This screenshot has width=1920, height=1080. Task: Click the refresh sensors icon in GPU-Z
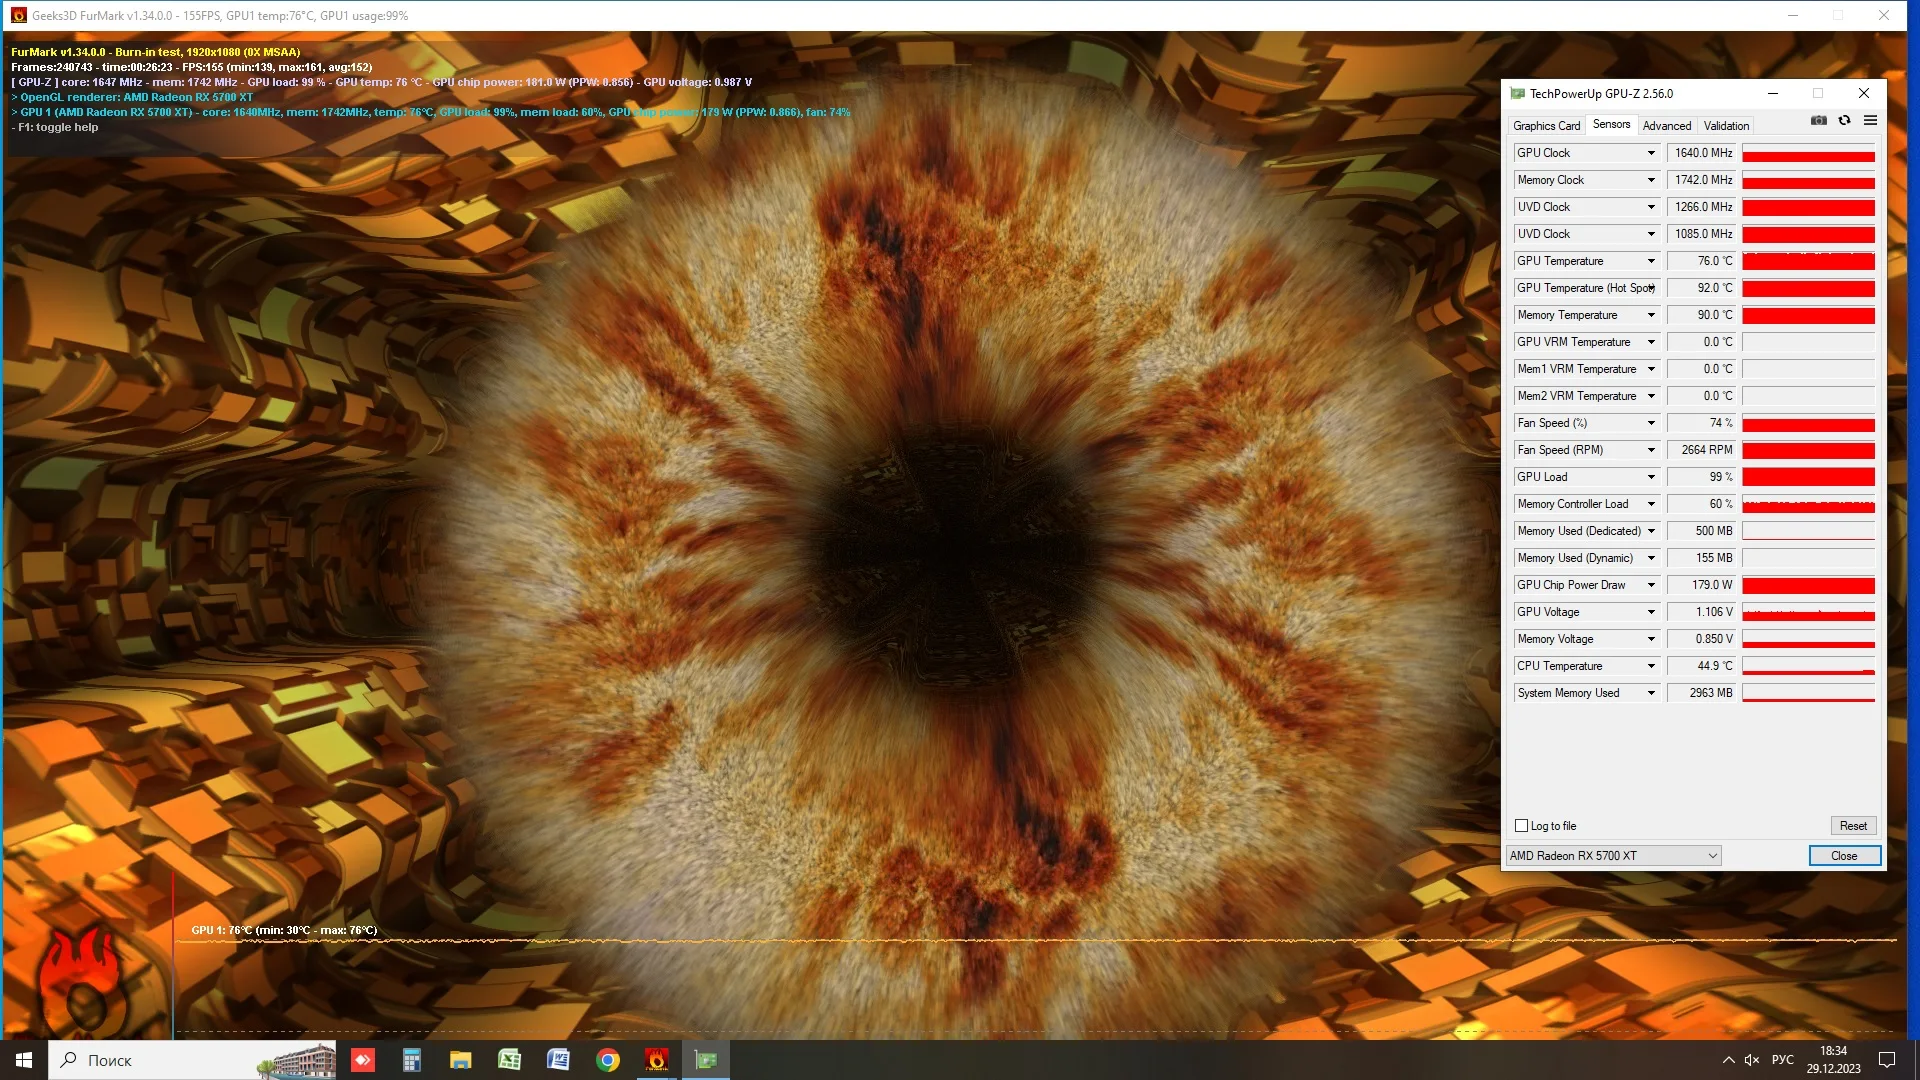point(1843,121)
